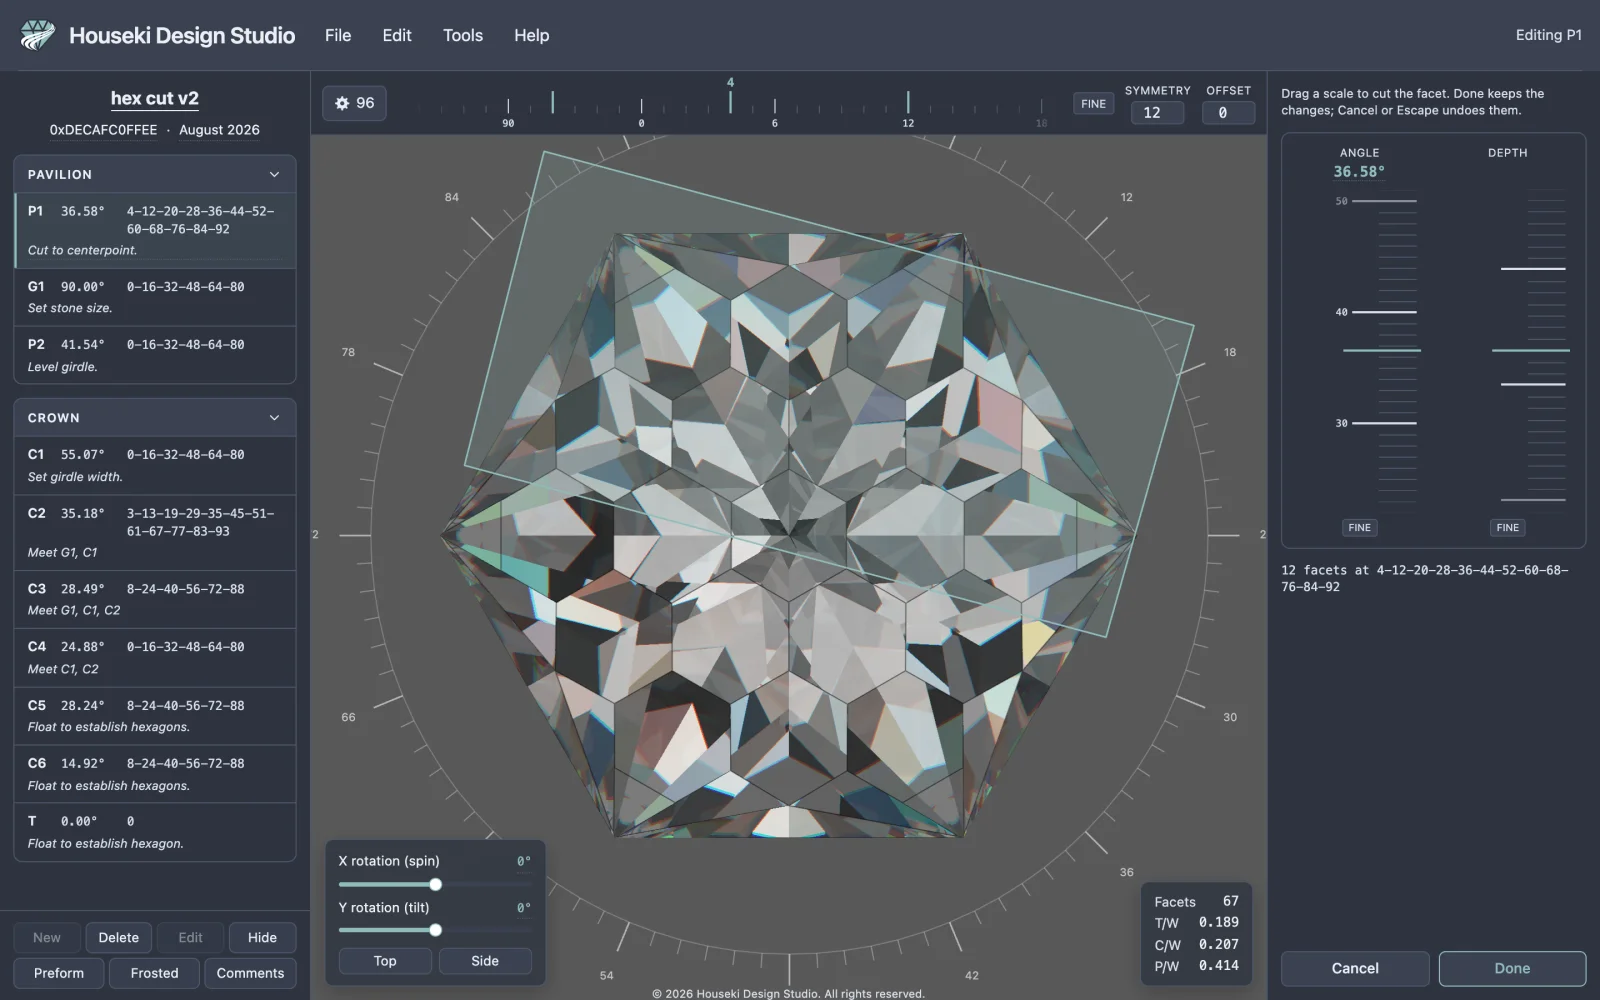
Task: Select the C3 28.49° facet row
Action: pyautogui.click(x=156, y=599)
